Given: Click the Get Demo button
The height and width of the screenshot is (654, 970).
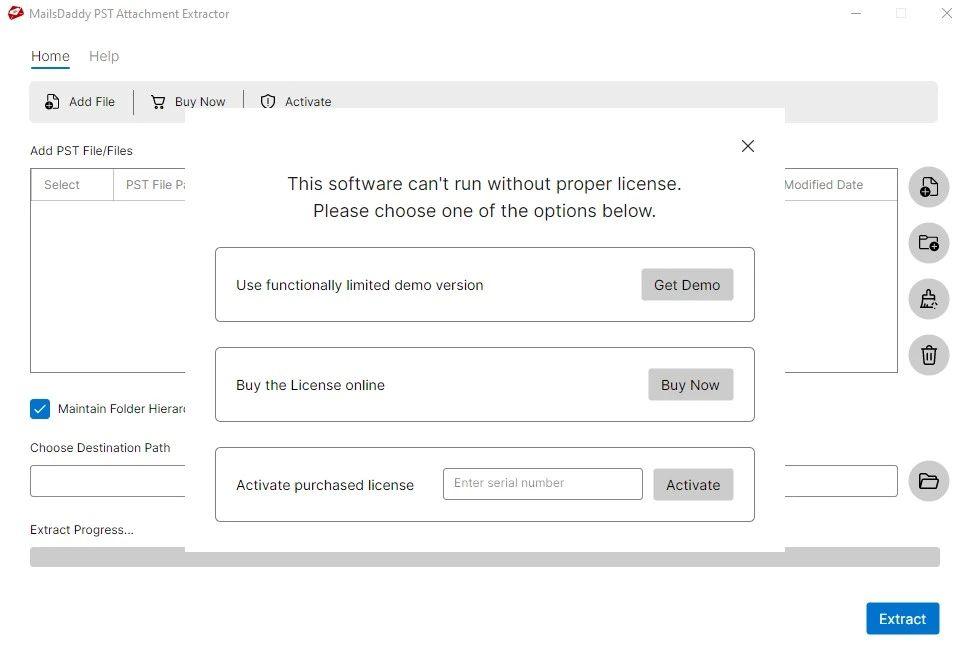Looking at the screenshot, I should click(687, 285).
